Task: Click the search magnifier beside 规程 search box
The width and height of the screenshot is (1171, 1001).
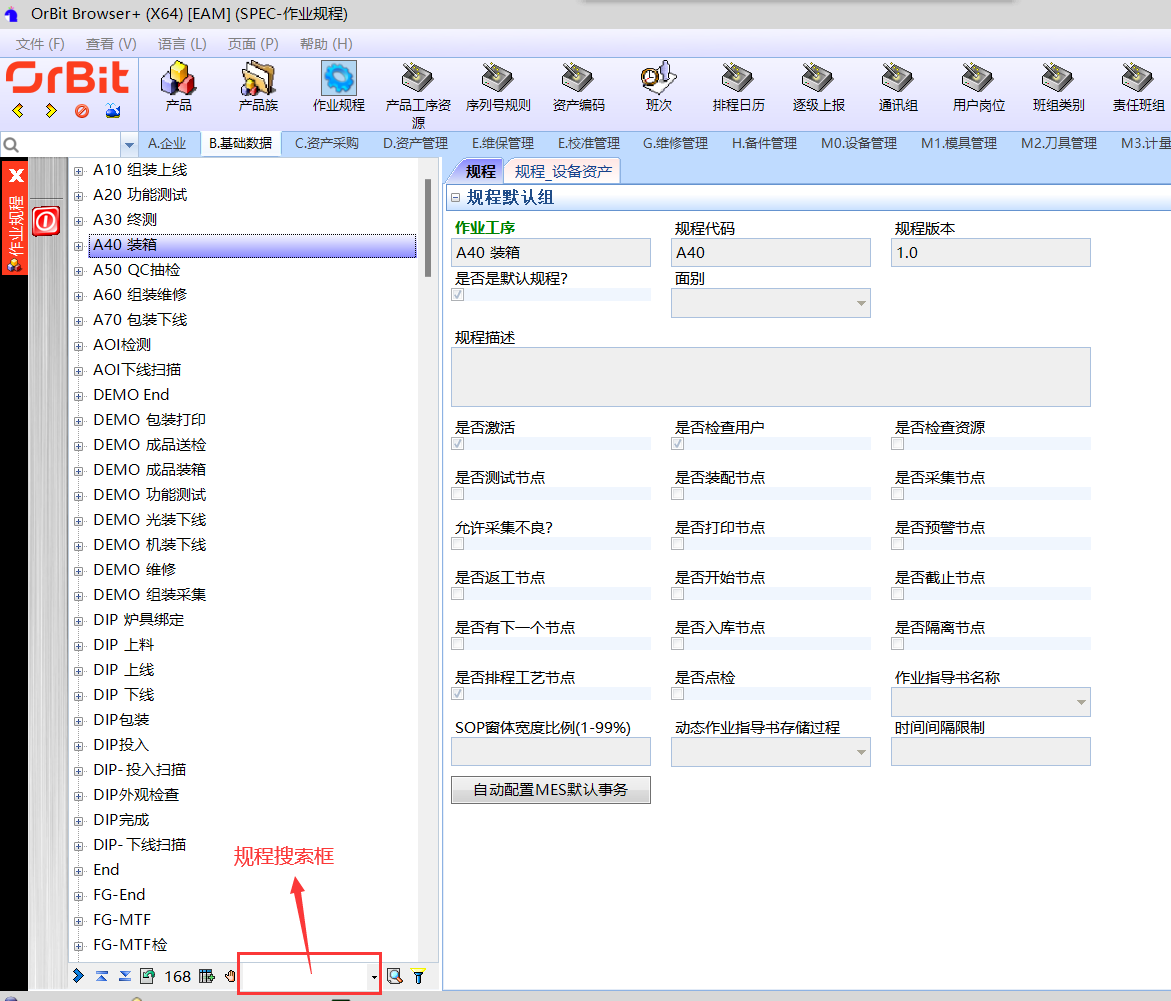Action: point(395,976)
